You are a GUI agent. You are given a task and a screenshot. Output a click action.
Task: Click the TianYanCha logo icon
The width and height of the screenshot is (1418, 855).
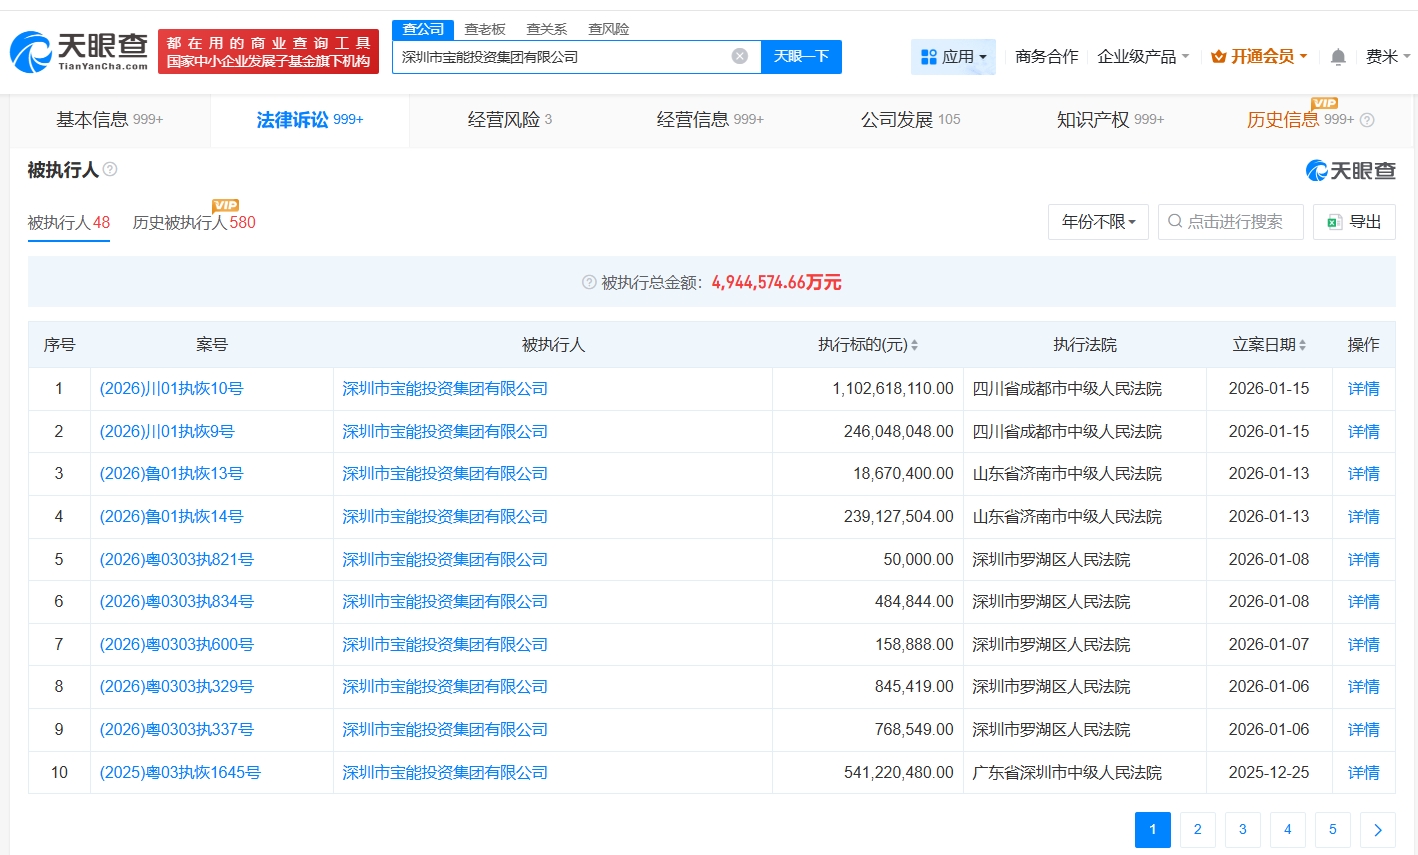pyautogui.click(x=30, y=52)
